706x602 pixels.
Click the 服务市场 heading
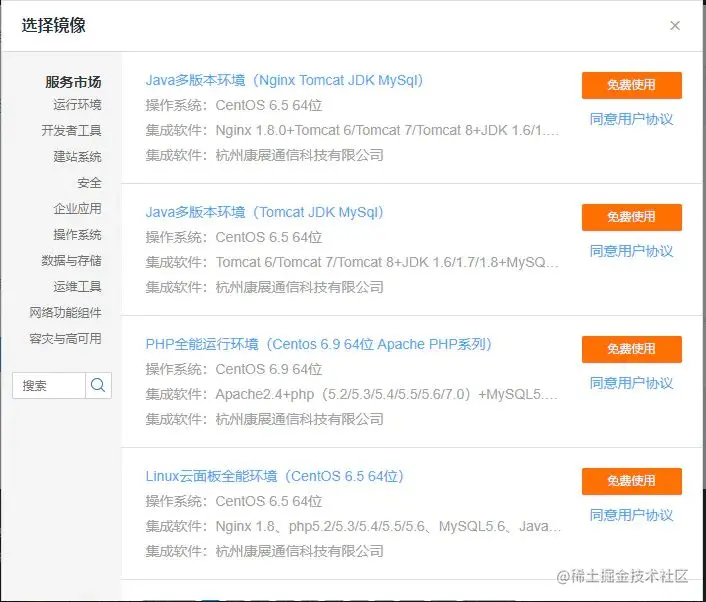(73, 82)
